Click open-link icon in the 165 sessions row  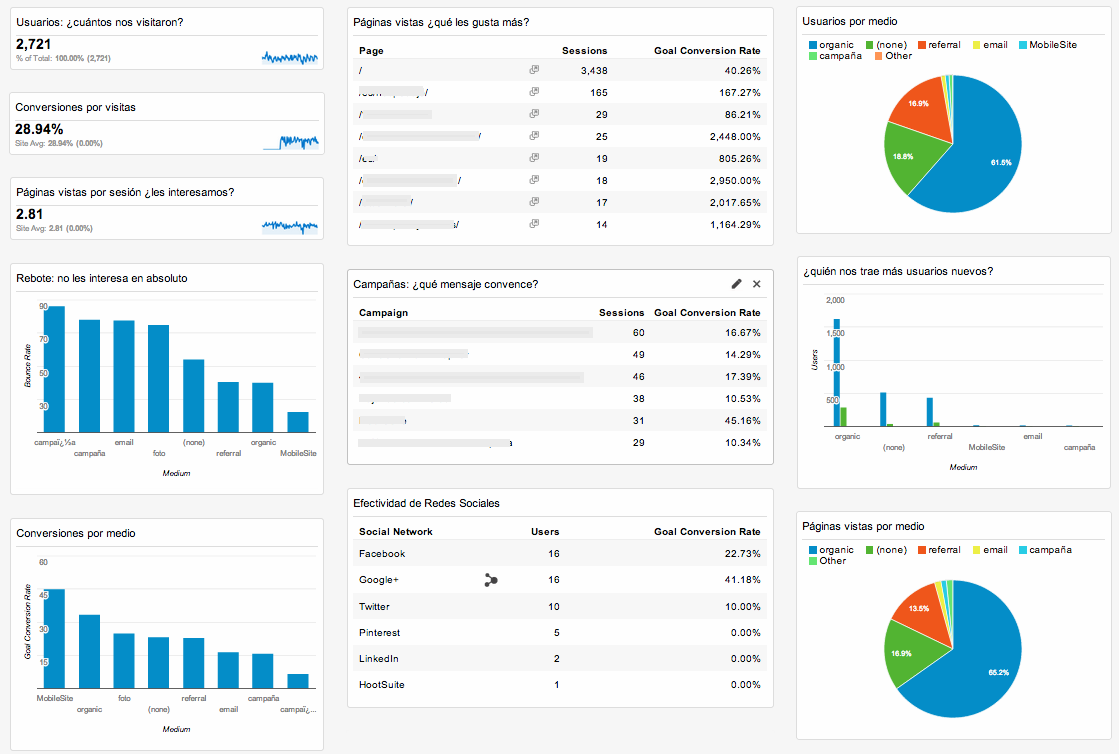point(534,92)
